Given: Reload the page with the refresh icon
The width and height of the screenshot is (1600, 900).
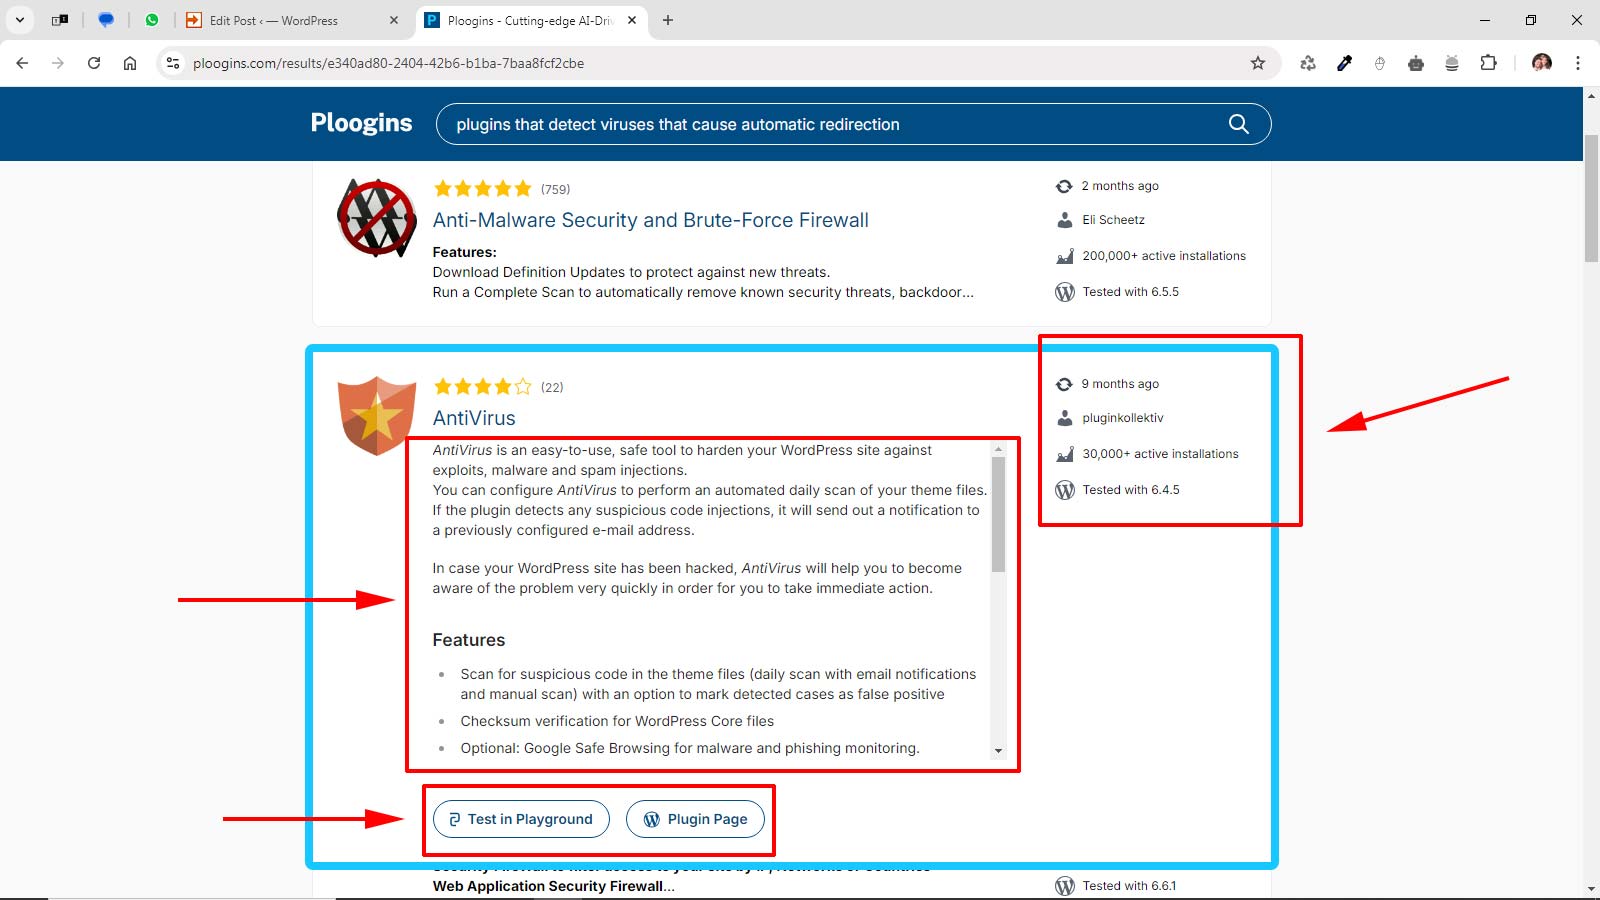Looking at the screenshot, I should tap(94, 63).
